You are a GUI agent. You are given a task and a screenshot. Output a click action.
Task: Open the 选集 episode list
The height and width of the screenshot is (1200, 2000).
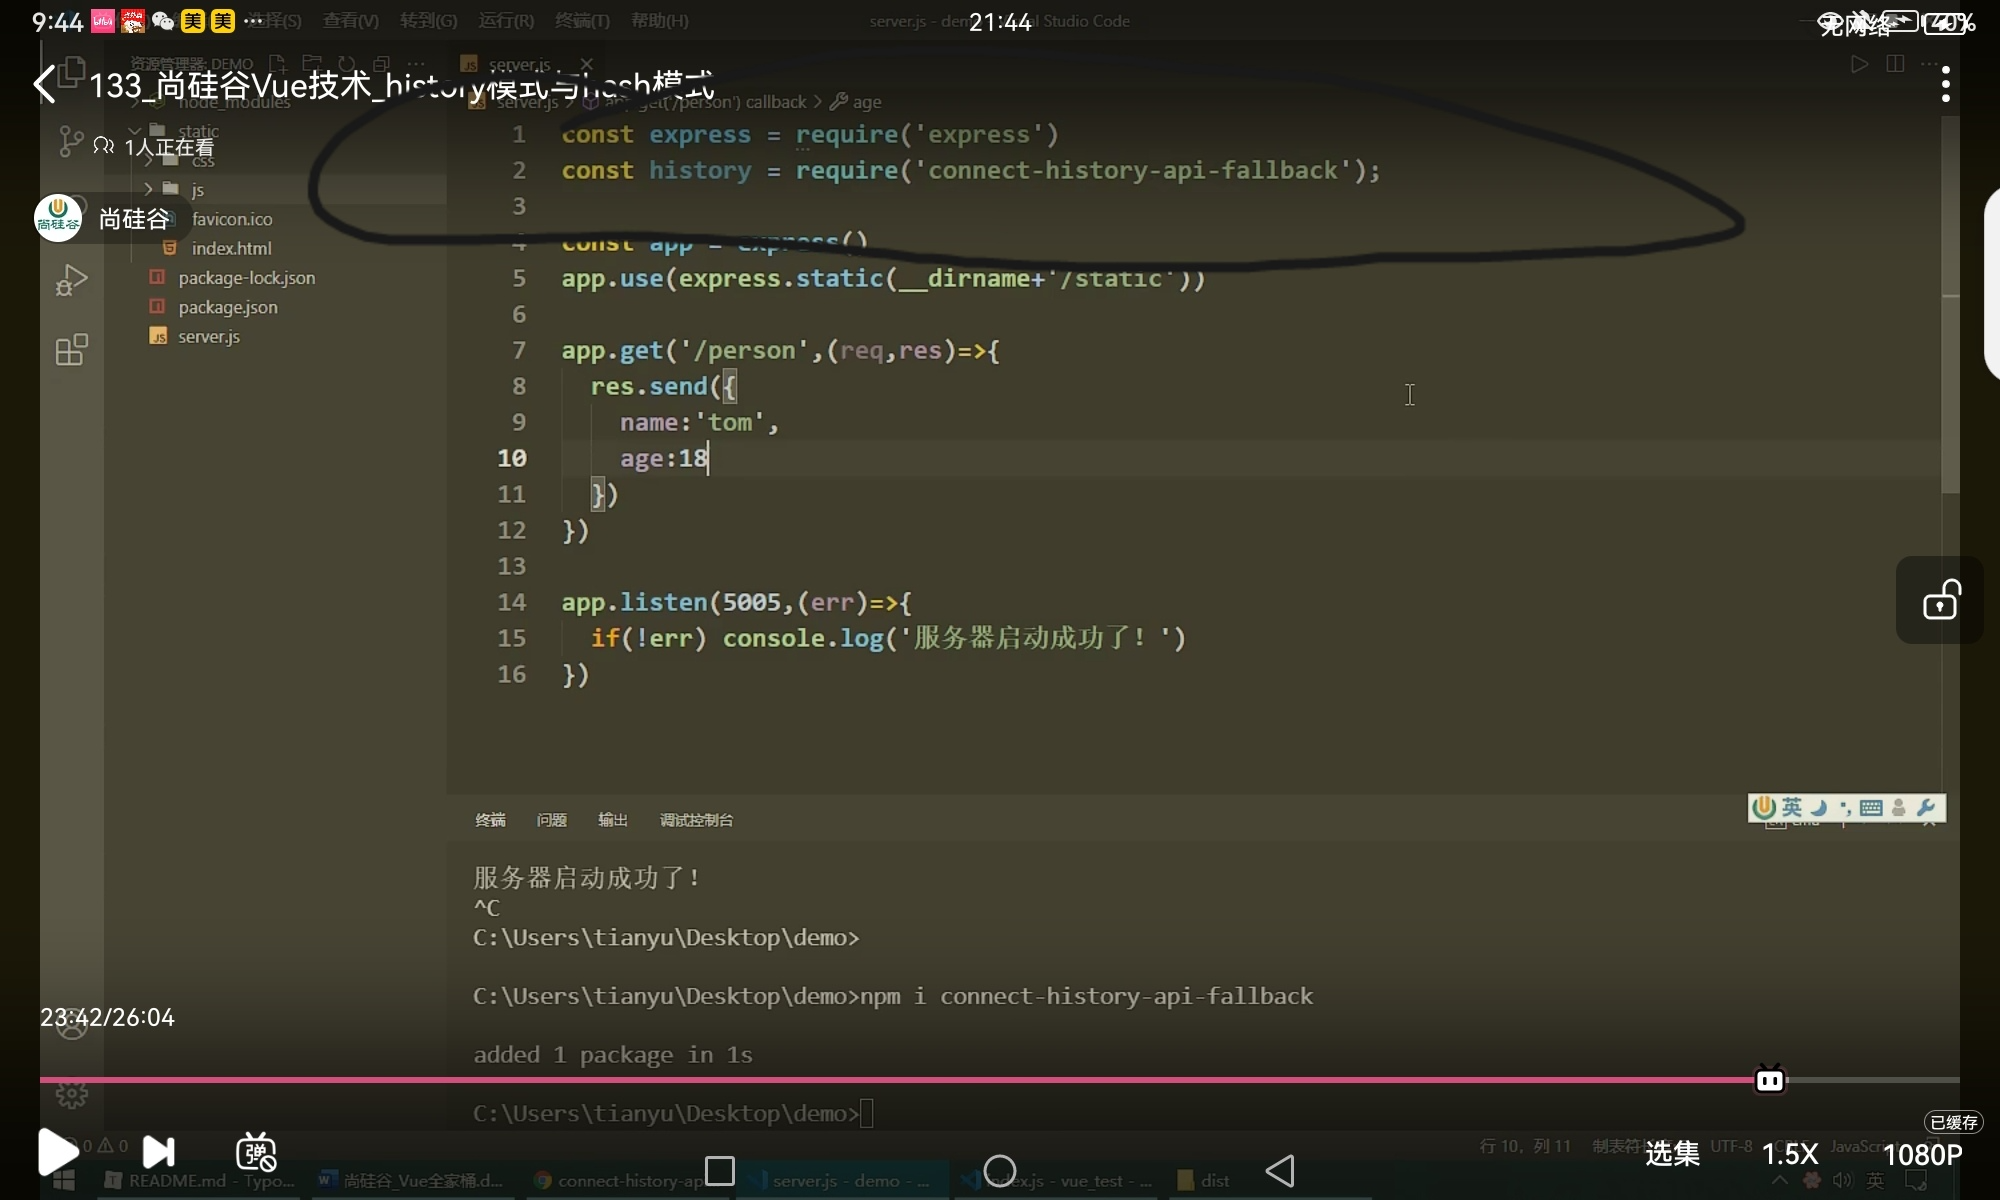tap(1672, 1154)
